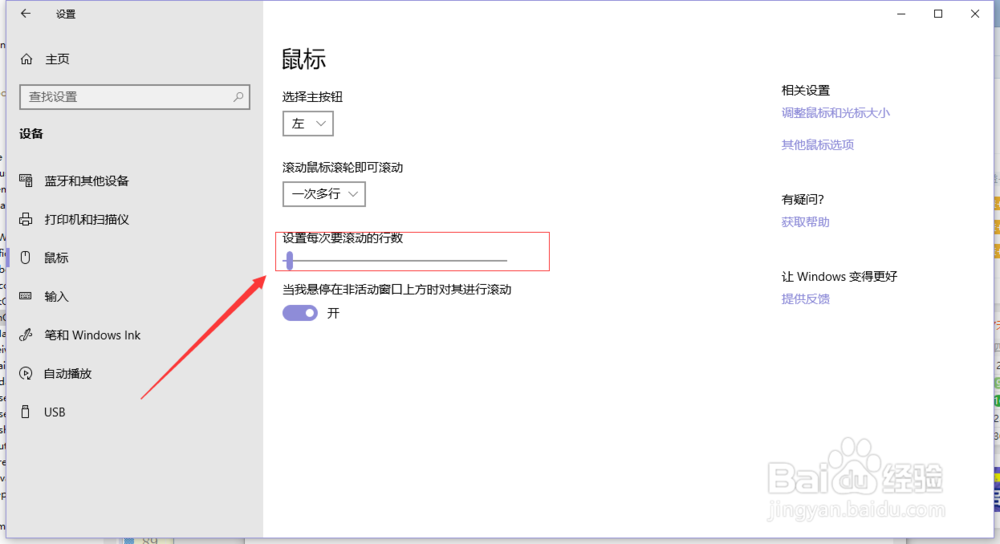Close the Settings window

[x=975, y=13]
